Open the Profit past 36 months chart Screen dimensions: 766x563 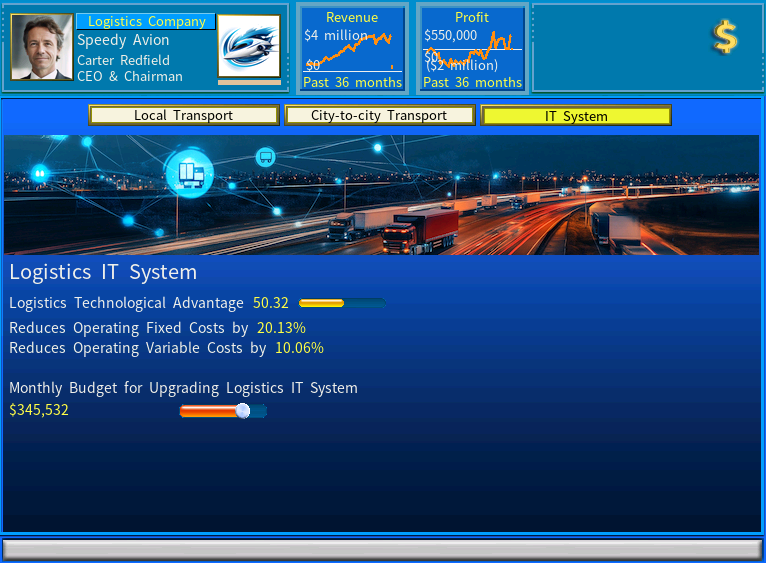coord(472,49)
